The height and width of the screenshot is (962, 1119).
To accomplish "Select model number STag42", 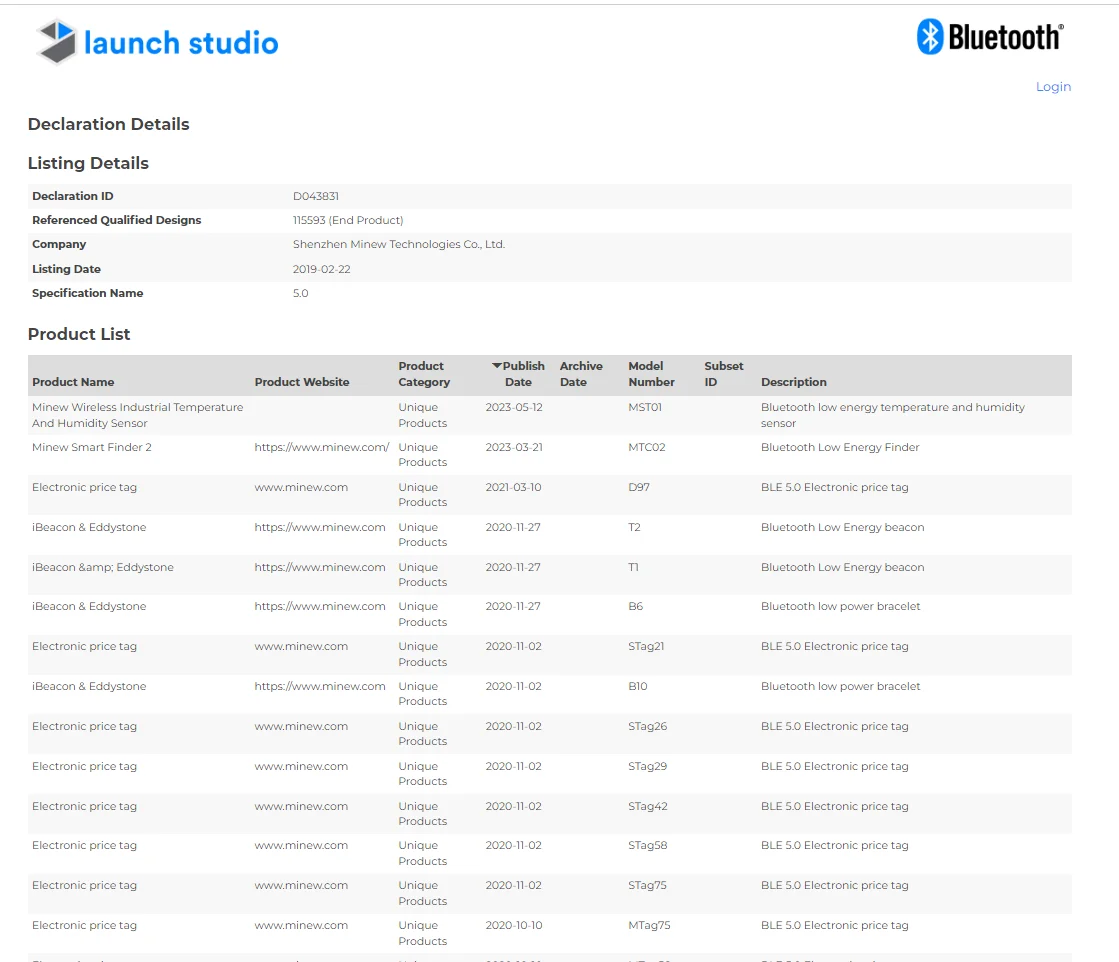I will coord(647,806).
